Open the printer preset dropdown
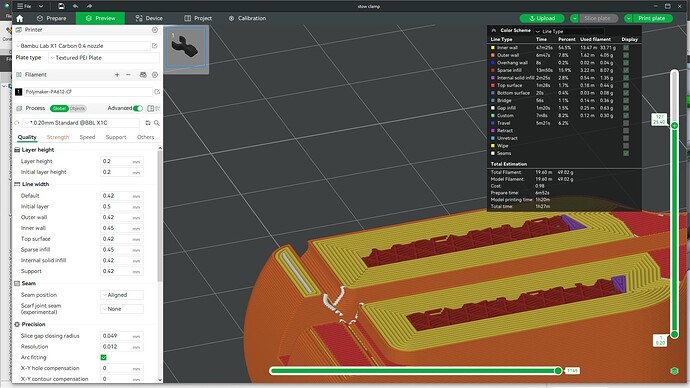 [x=82, y=46]
